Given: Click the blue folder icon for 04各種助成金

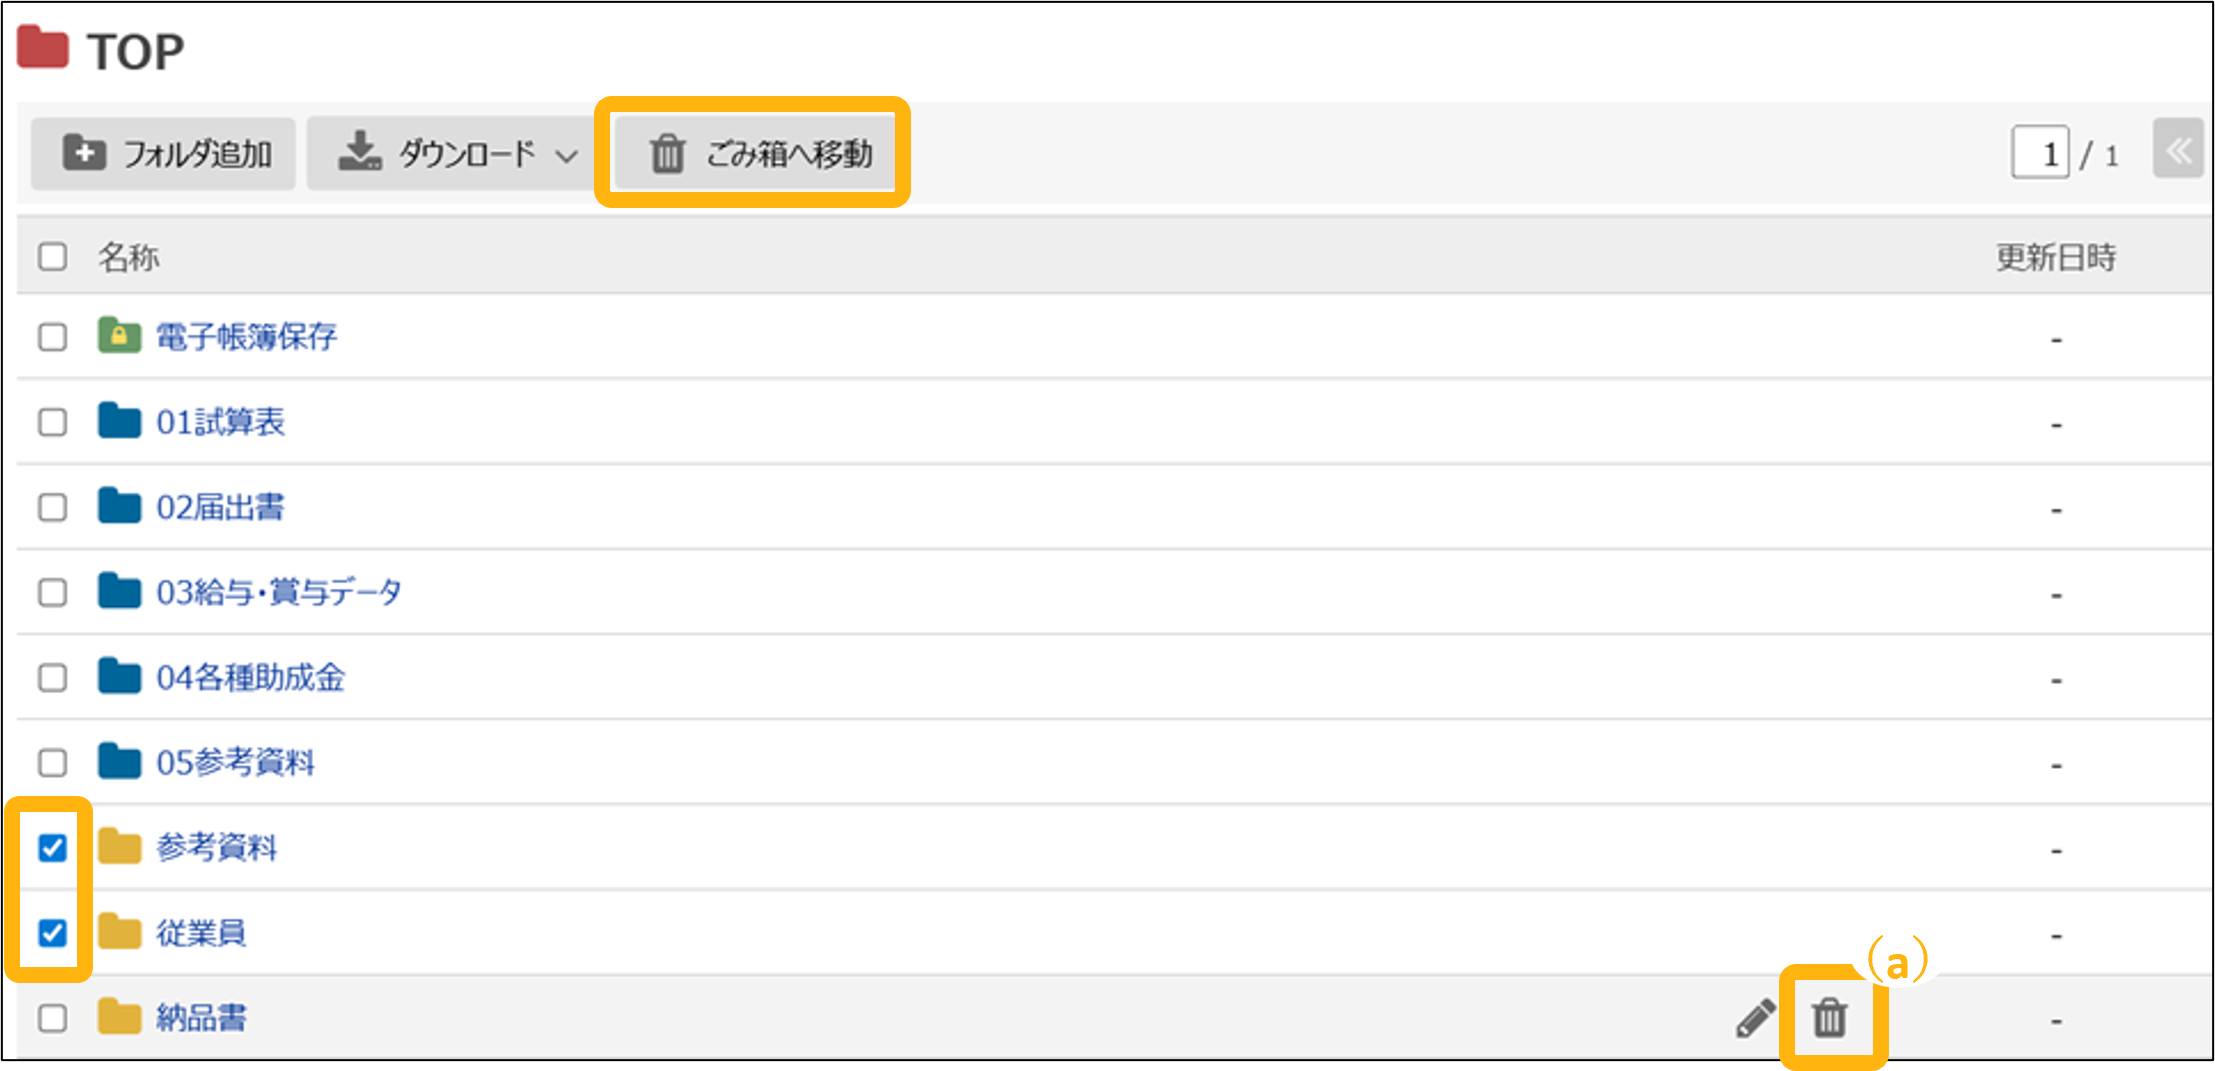Looking at the screenshot, I should click(x=119, y=677).
